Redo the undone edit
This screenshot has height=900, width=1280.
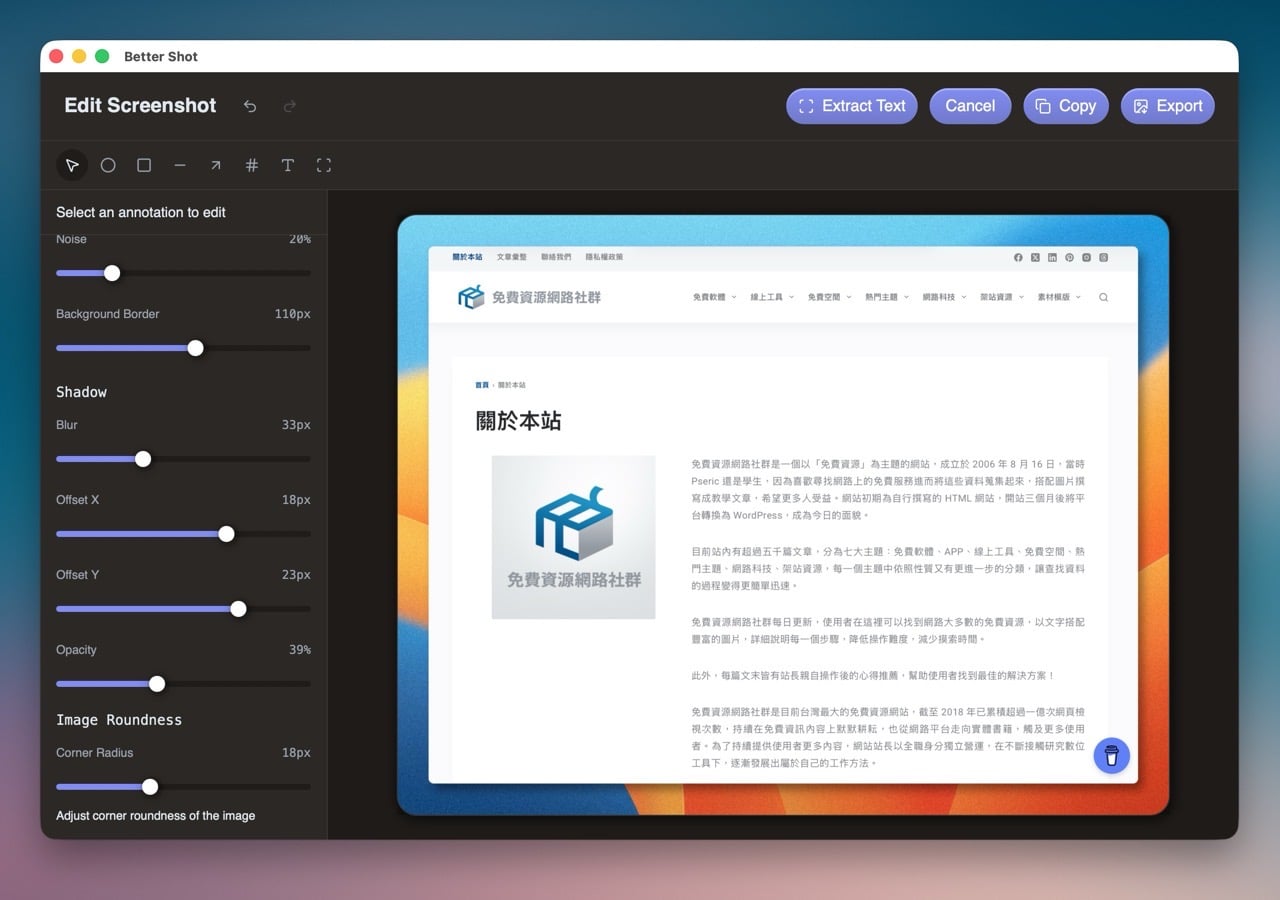pyautogui.click(x=290, y=106)
